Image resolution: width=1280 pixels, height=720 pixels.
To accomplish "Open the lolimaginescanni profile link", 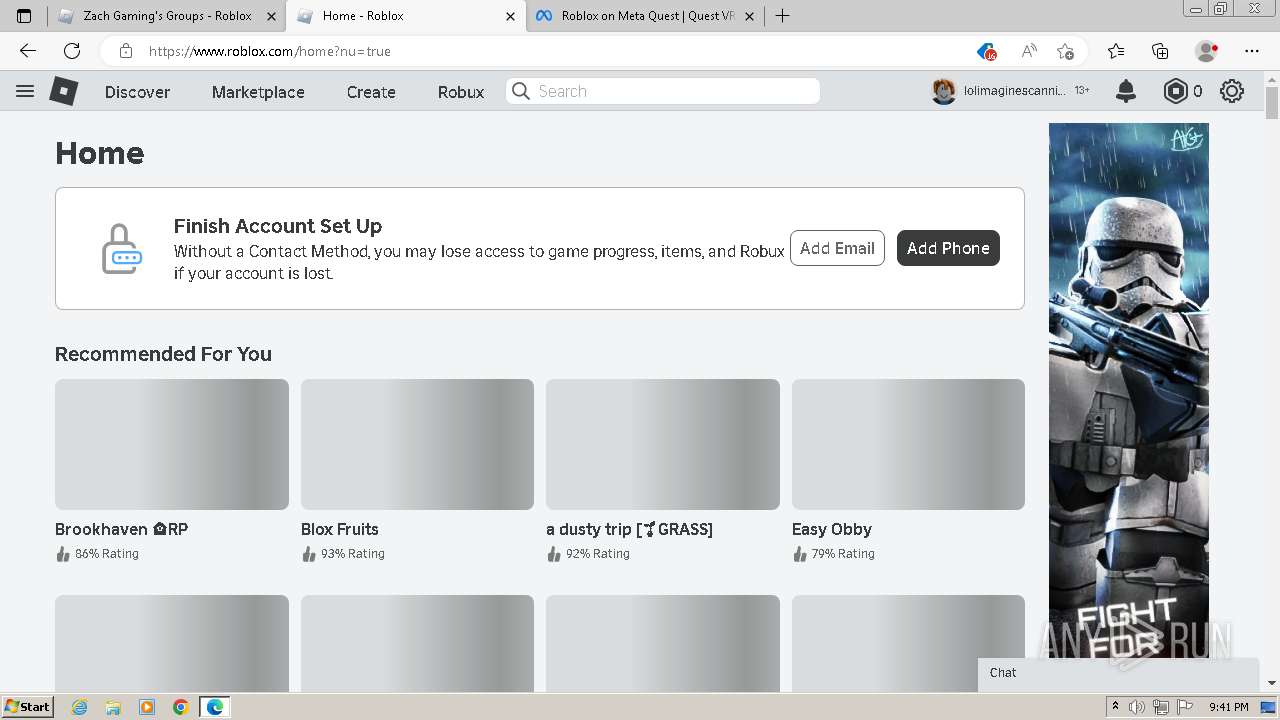I will [x=1014, y=91].
